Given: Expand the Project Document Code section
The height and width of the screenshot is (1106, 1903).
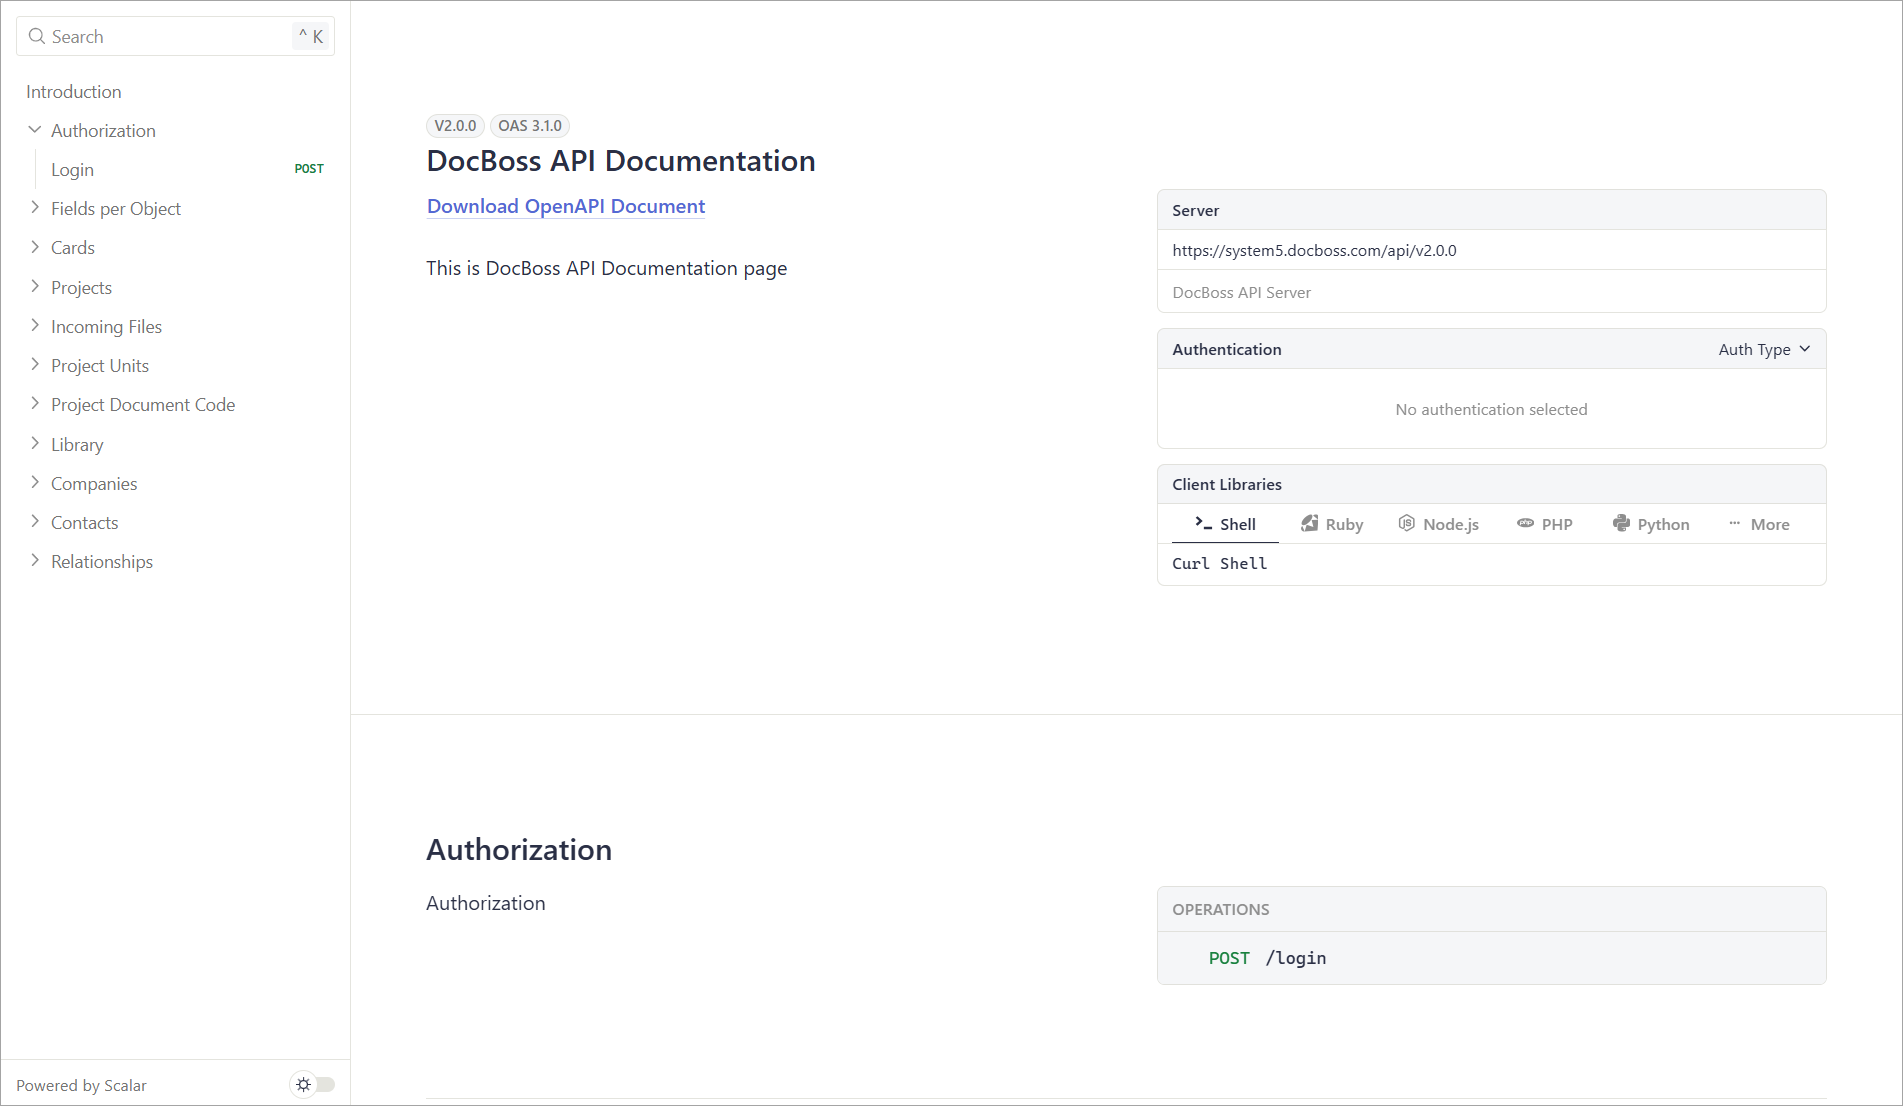Looking at the screenshot, I should (x=35, y=404).
